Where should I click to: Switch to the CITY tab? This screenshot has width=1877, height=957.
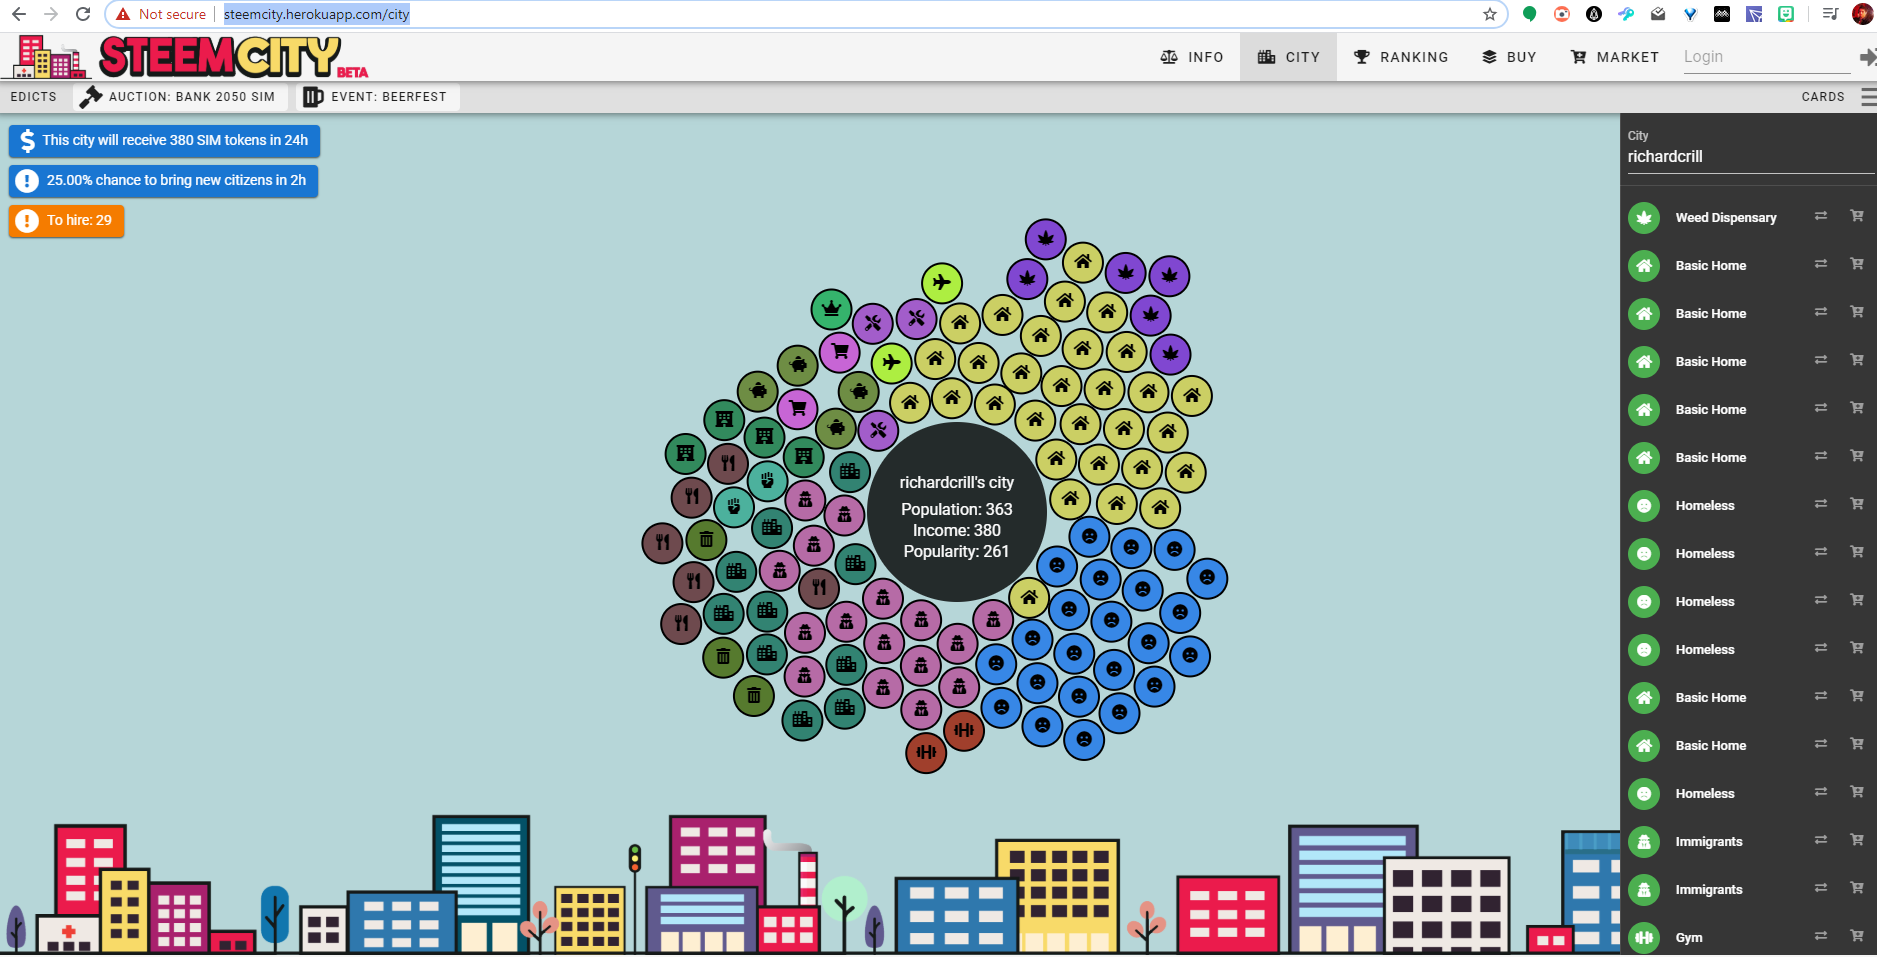point(1289,57)
